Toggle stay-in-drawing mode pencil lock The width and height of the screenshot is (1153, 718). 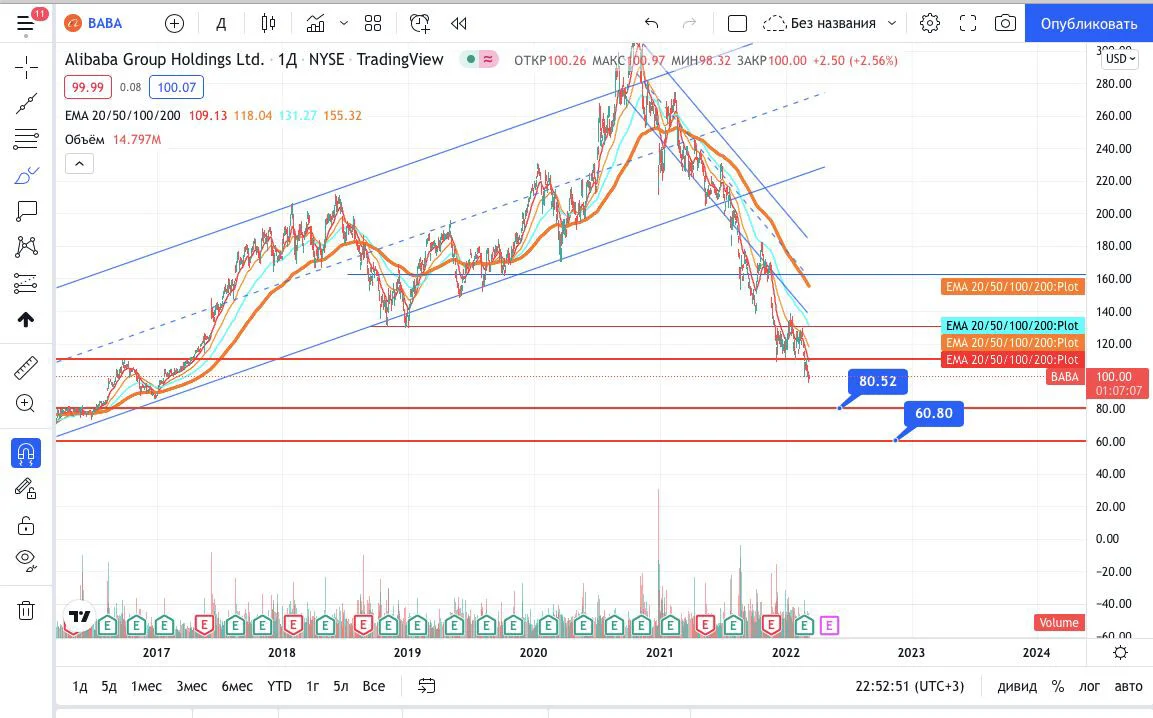(26, 488)
